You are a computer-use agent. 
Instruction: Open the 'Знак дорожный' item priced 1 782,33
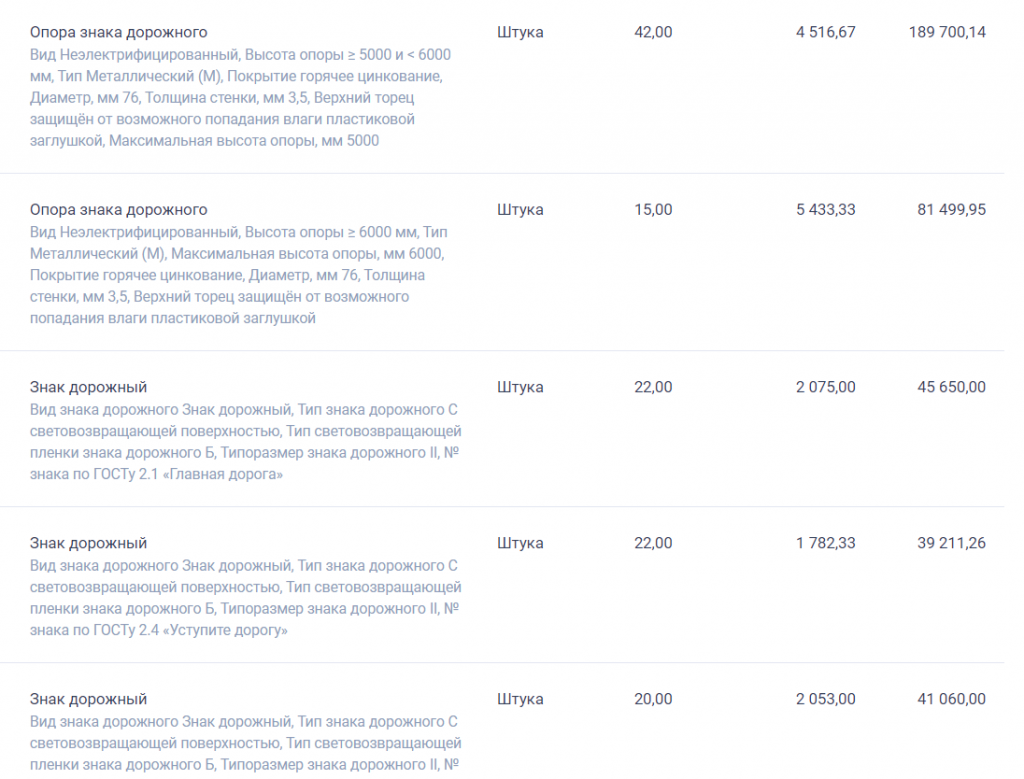click(x=88, y=543)
